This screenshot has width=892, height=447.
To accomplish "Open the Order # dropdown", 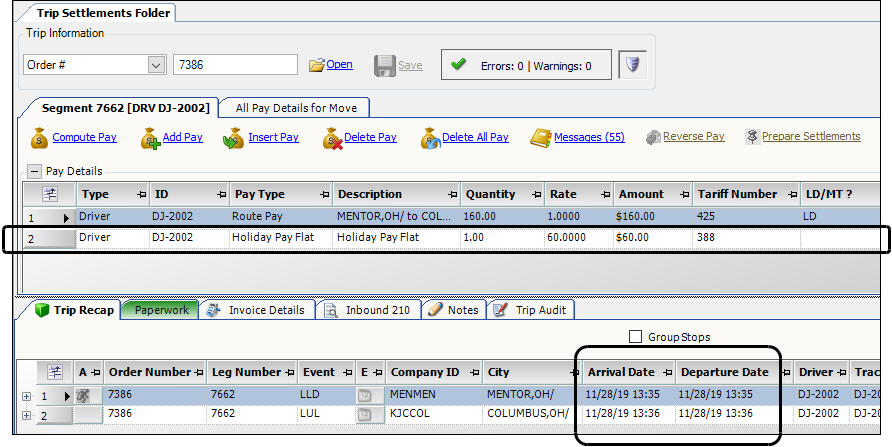I will [x=155, y=65].
